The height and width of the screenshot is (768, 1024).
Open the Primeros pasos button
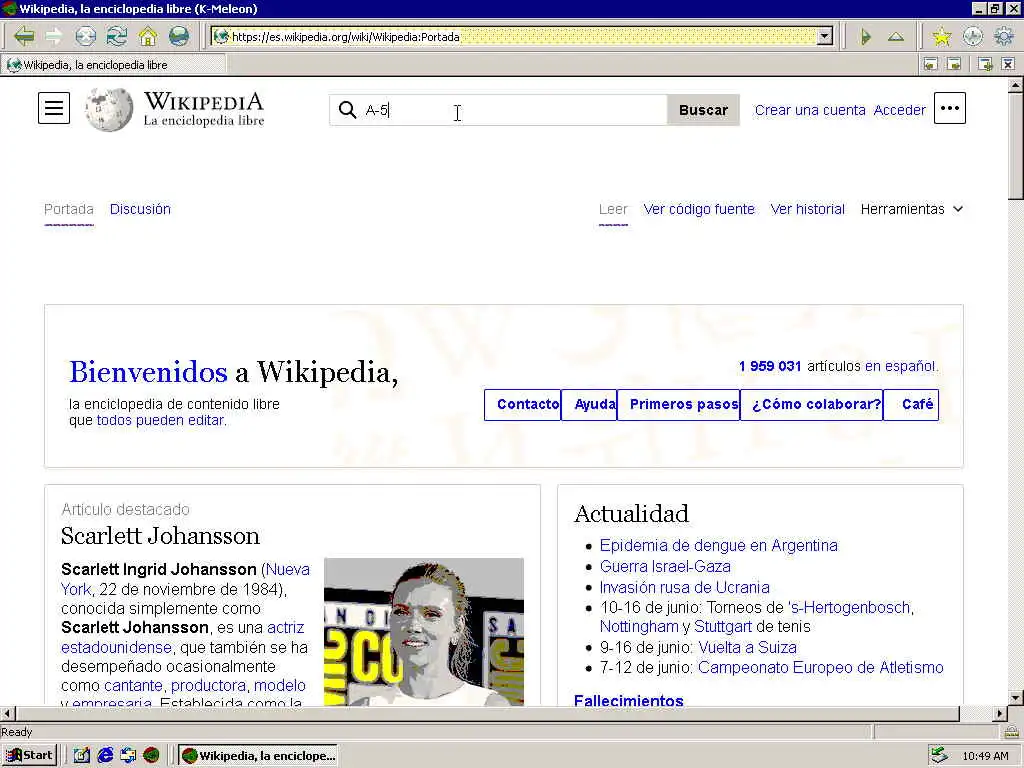(679, 404)
